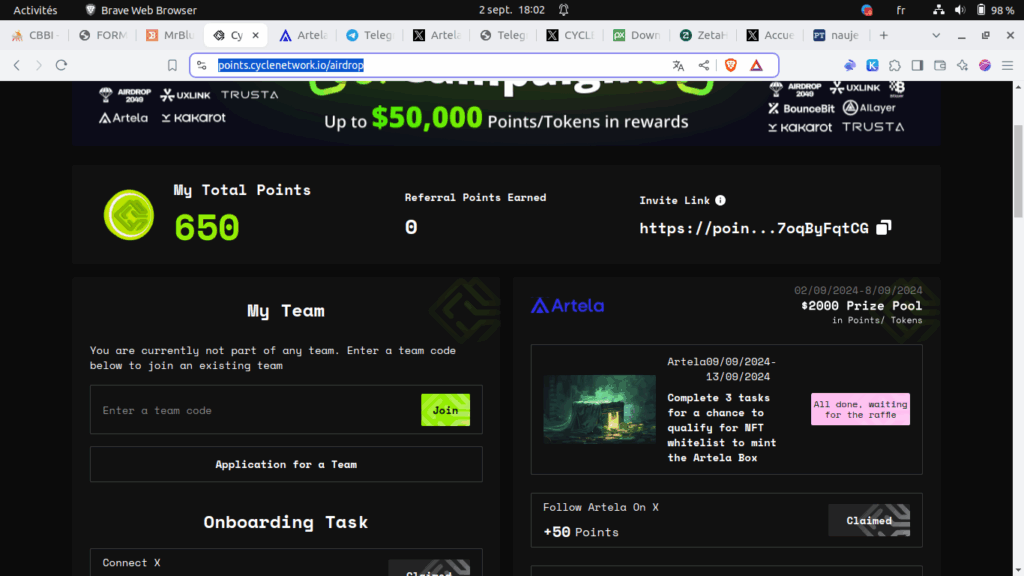
Task: Switch to the nauje tab
Action: point(837,35)
